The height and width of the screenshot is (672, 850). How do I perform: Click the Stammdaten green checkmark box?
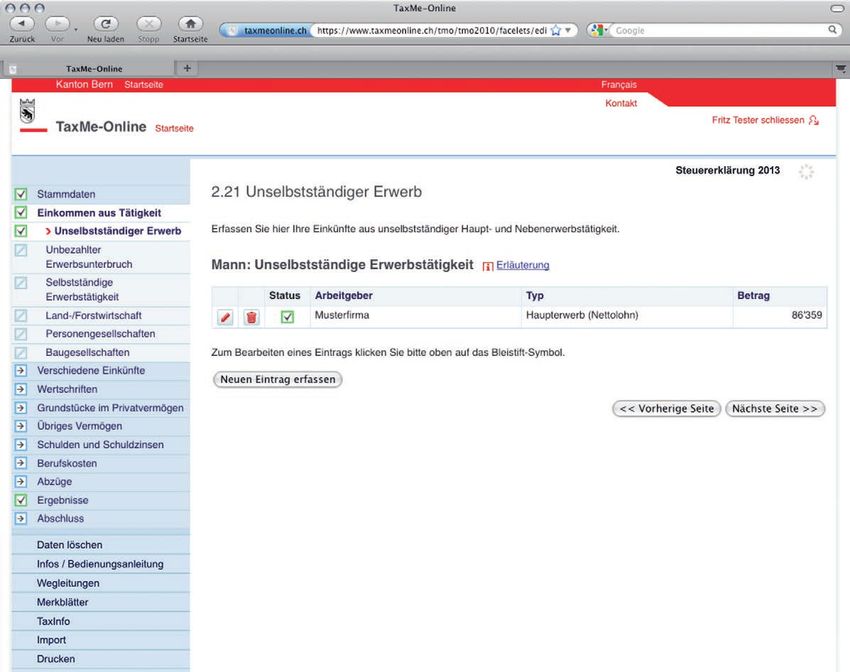20,194
